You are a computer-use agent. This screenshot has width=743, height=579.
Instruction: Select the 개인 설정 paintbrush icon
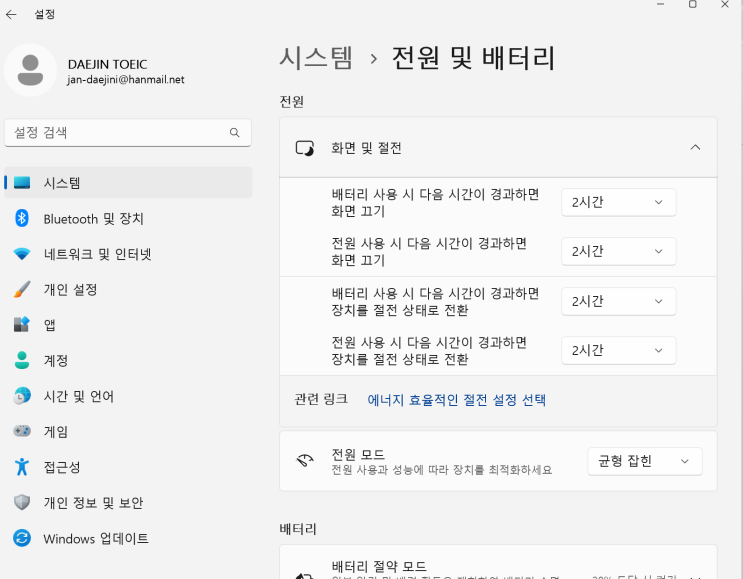tap(22, 290)
